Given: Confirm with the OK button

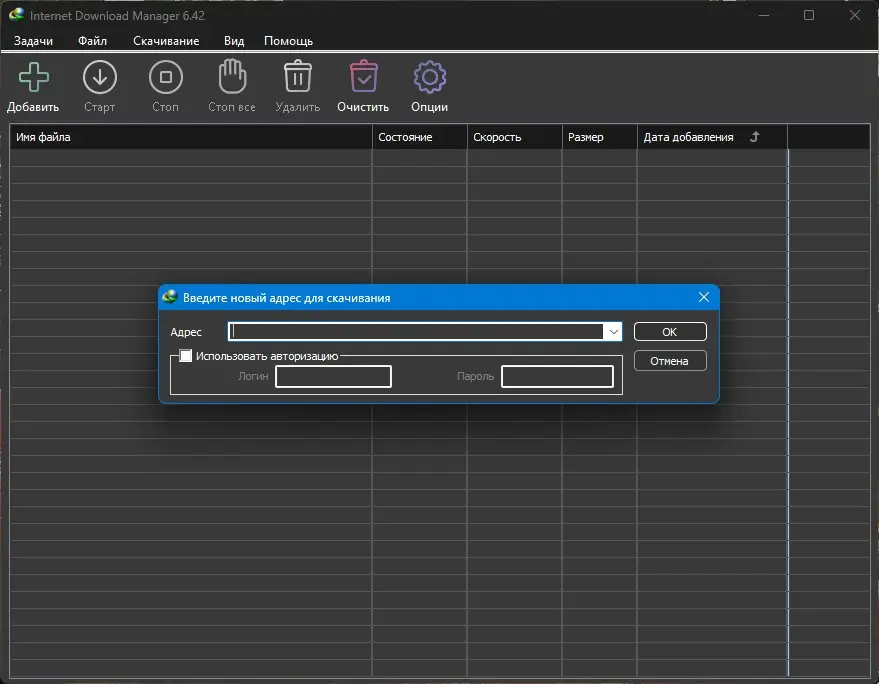Looking at the screenshot, I should [670, 332].
